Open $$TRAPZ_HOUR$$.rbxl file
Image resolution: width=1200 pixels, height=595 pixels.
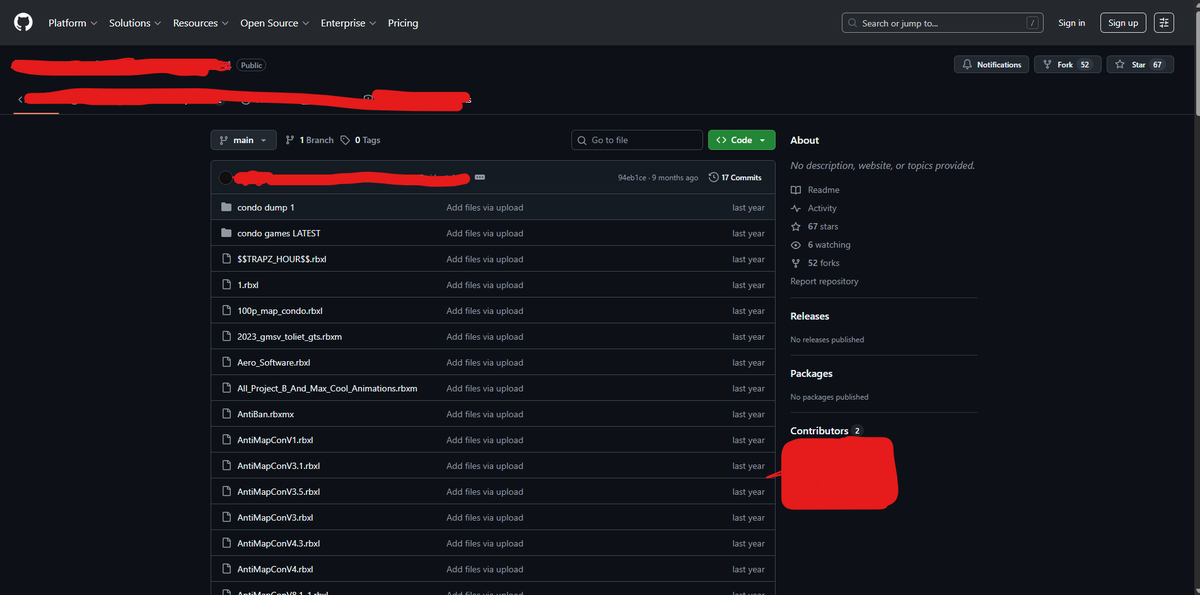(282, 259)
